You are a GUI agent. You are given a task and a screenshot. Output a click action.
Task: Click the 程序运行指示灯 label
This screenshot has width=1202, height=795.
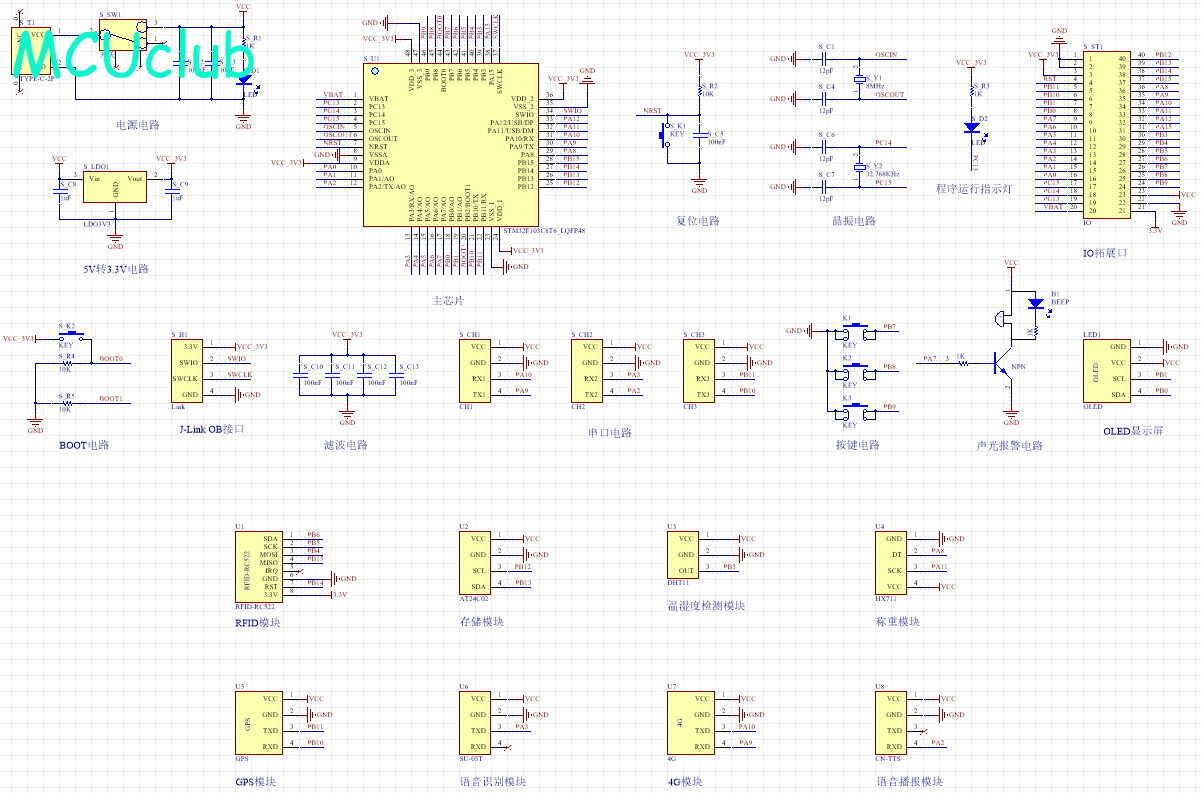974,189
